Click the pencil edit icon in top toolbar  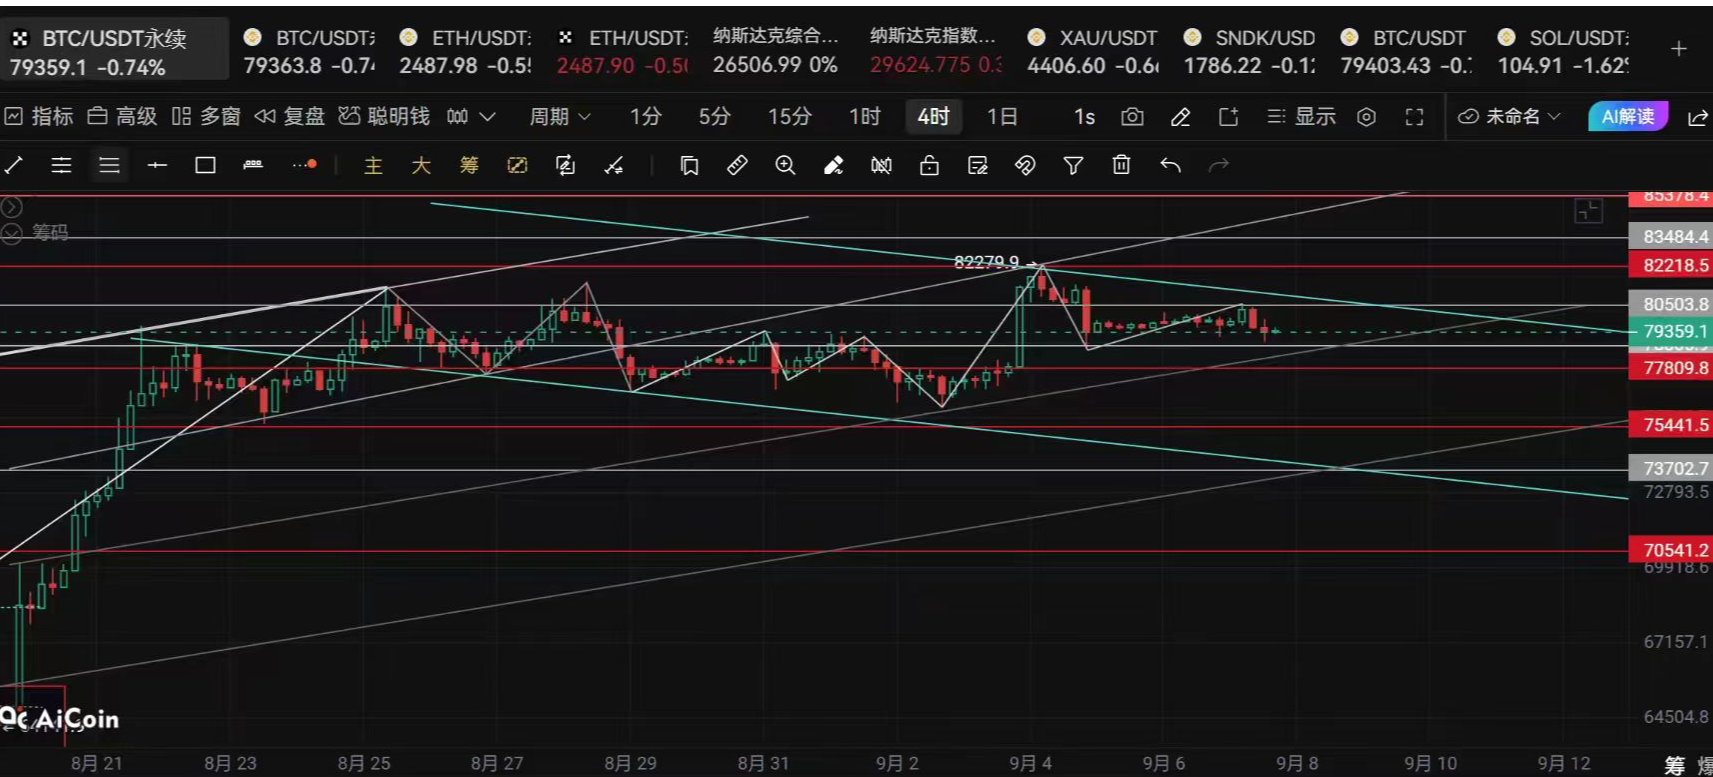[x=1180, y=117]
